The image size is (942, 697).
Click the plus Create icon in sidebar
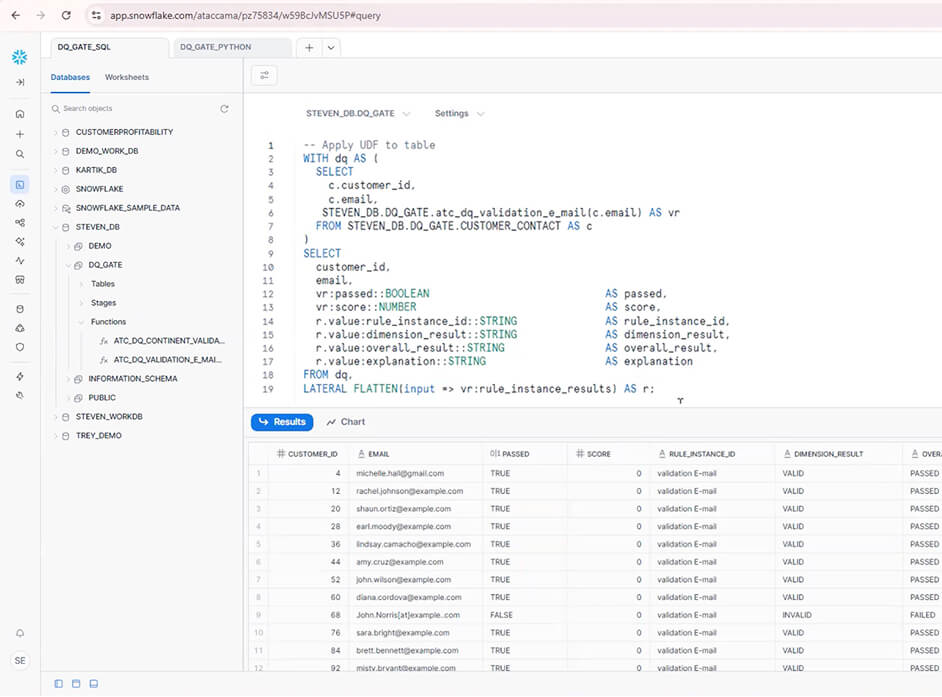click(x=20, y=134)
